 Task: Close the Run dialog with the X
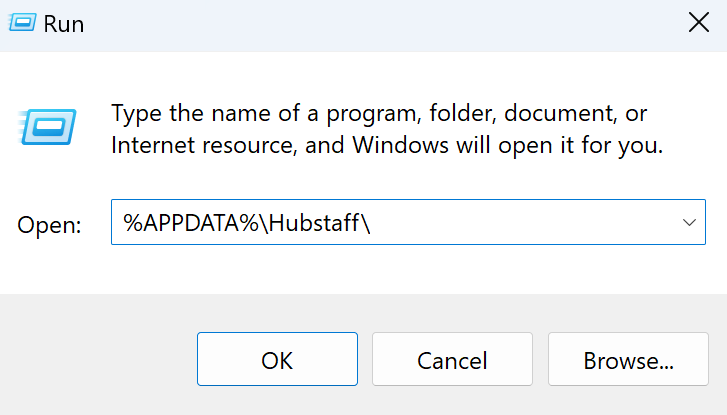698,22
